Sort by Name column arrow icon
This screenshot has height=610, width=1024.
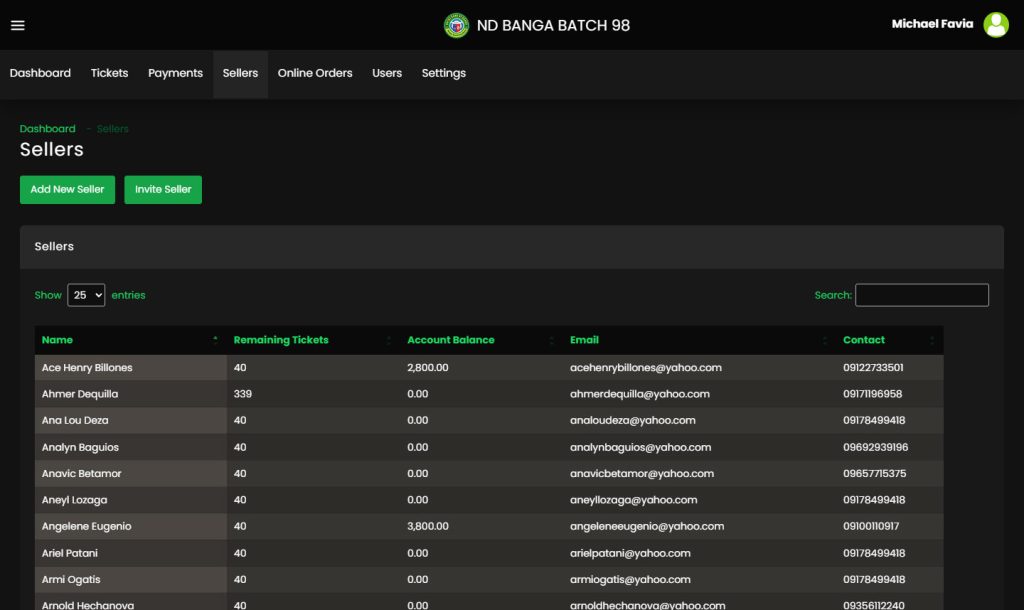[x=215, y=340]
